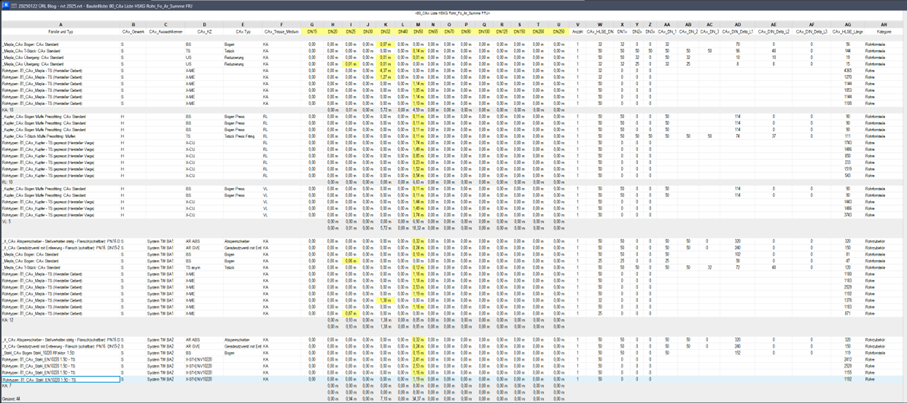The height and width of the screenshot is (403, 907).
Task: Select the 'TS asym' cell in CAx_KZ column
Action: 192,268
